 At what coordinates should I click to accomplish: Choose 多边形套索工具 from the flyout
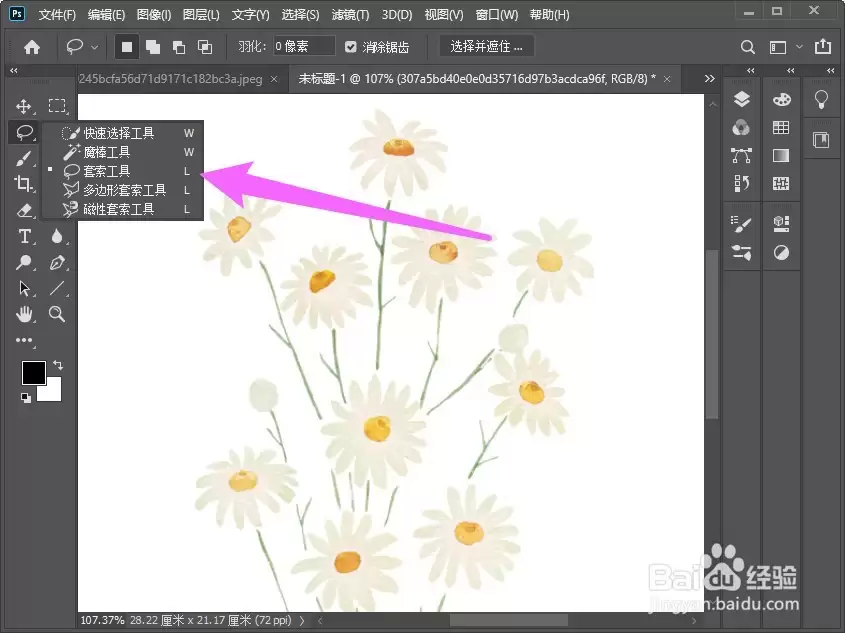[x=123, y=190]
